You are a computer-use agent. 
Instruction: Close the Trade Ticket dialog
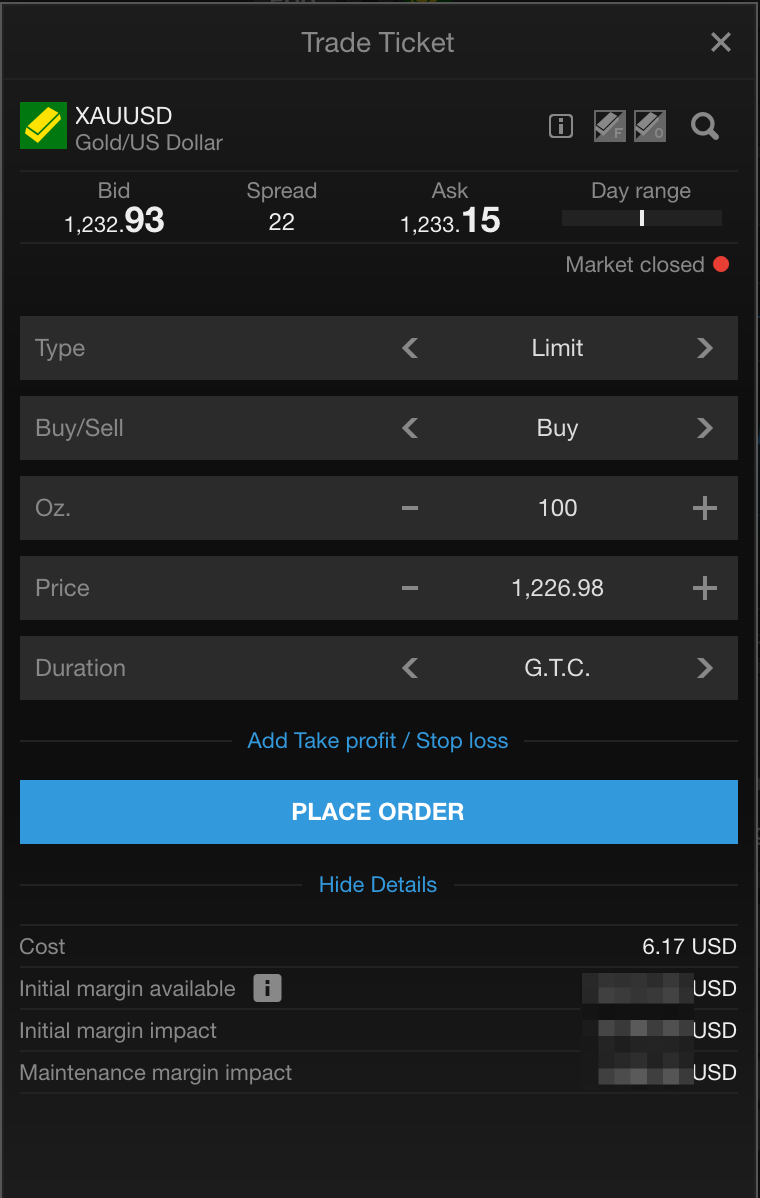point(720,42)
